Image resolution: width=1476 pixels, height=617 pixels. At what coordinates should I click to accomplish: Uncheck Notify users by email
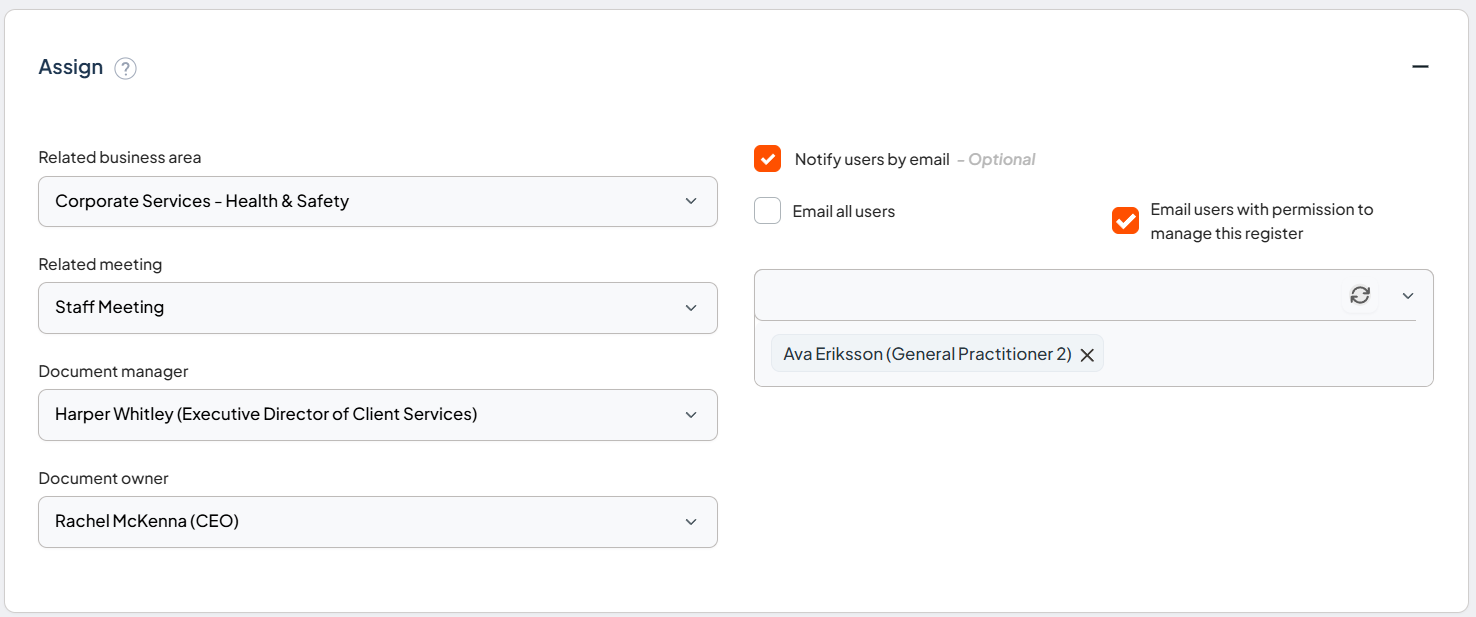pos(767,159)
